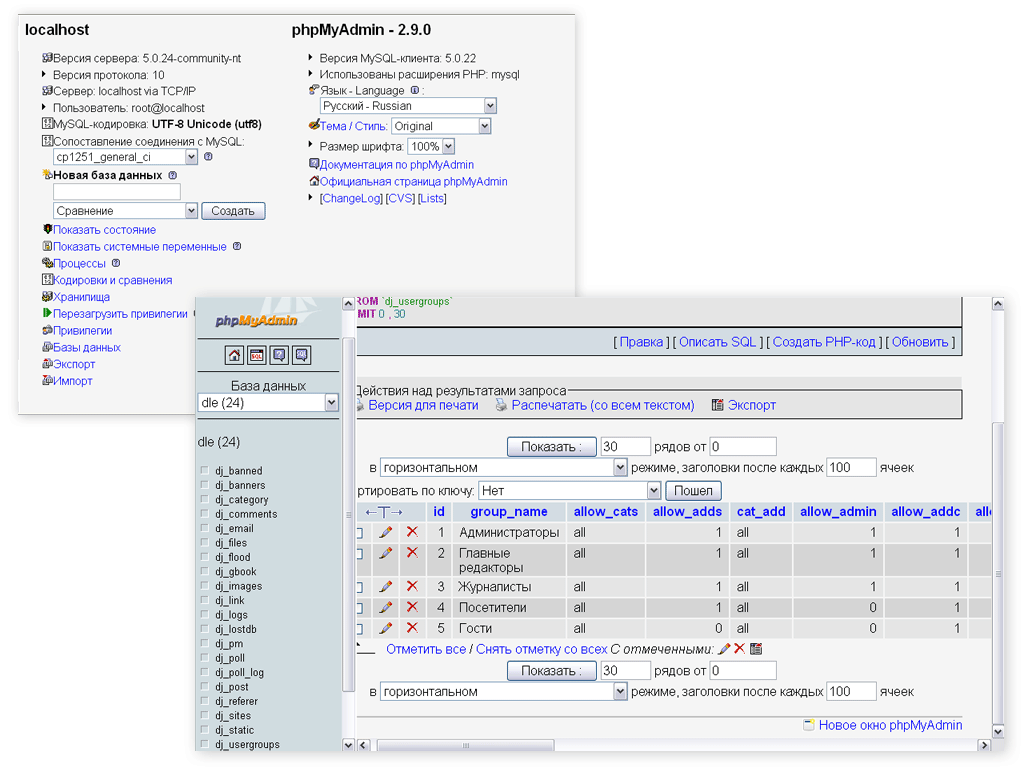Click the new window icon beside Новое окно phpMyAdmin
Viewport: 1024px width, 768px height.
[x=808, y=726]
